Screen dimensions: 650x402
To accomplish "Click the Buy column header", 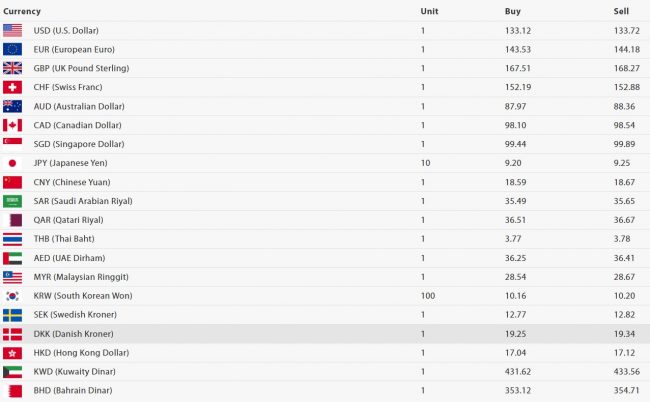I will point(513,11).
